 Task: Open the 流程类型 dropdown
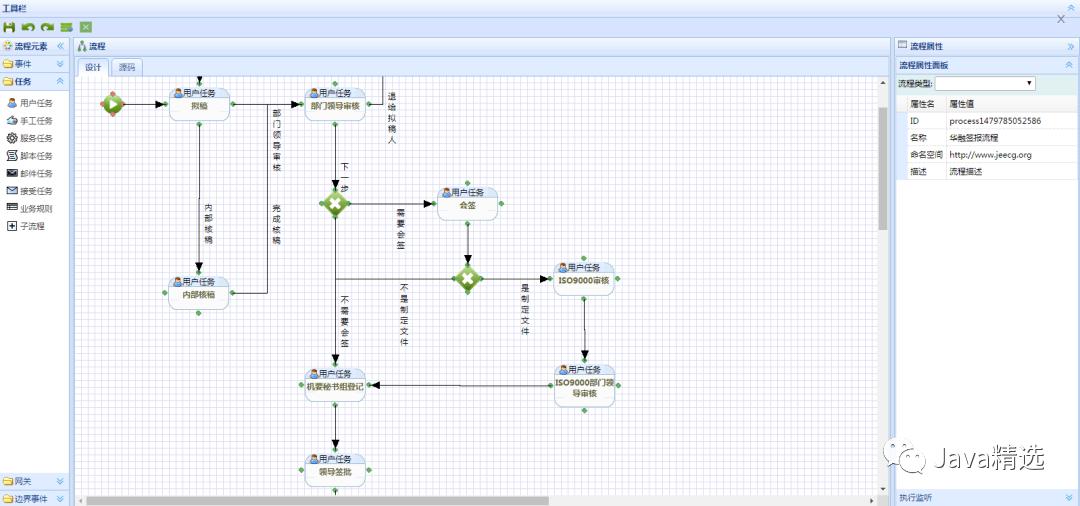[x=985, y=83]
